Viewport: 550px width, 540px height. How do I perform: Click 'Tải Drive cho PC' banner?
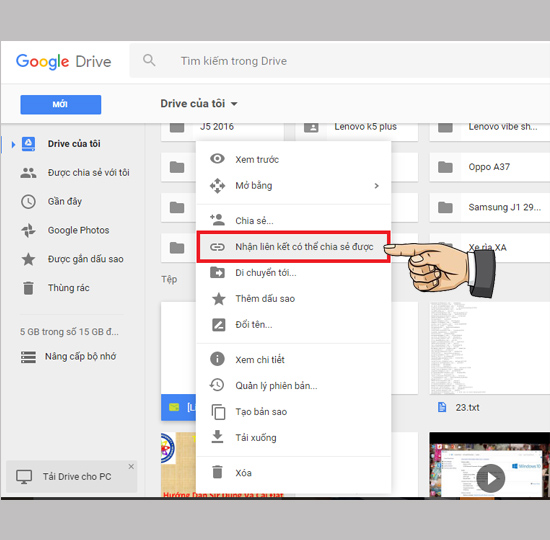click(72, 476)
